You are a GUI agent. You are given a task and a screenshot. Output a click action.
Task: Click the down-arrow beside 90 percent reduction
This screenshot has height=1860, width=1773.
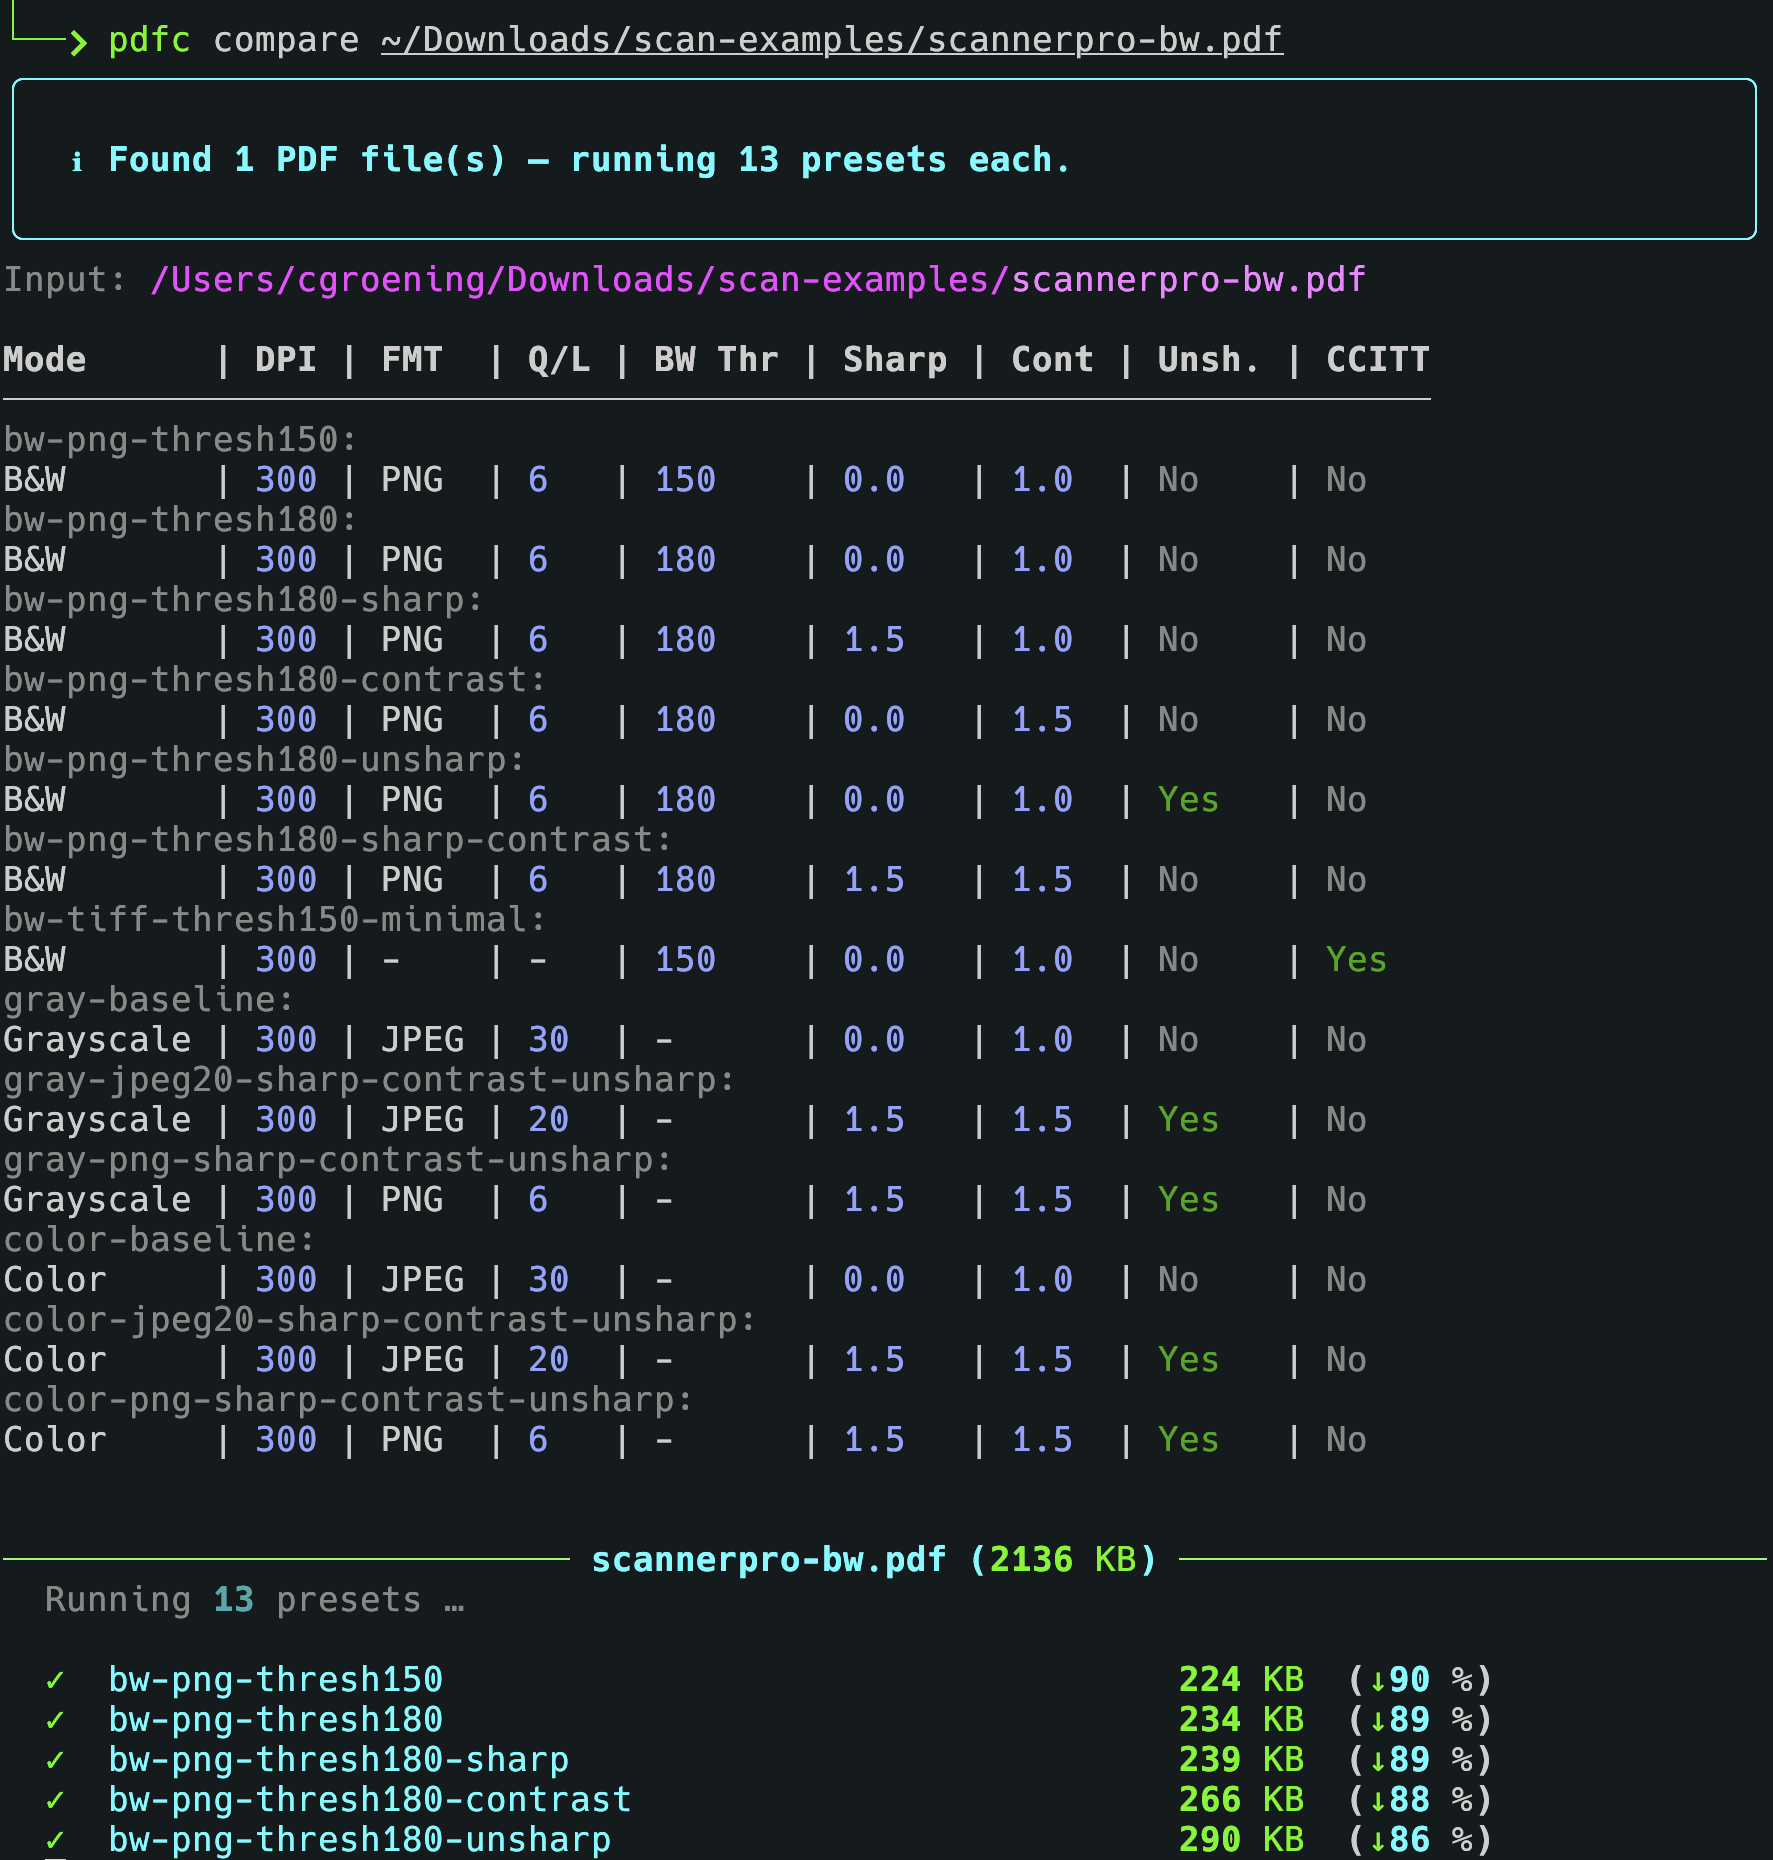coord(1378,1679)
